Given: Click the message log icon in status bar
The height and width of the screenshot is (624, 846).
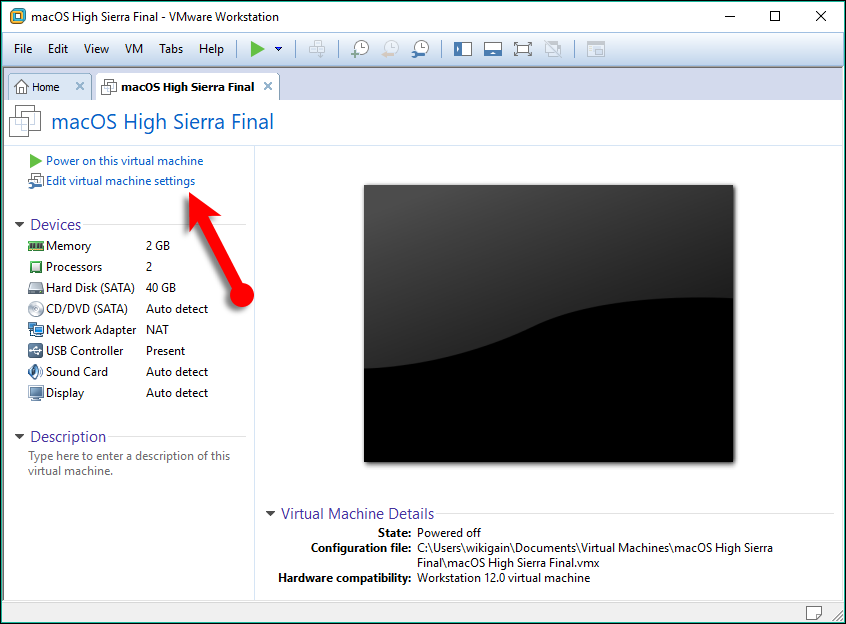Looking at the screenshot, I should (x=814, y=613).
